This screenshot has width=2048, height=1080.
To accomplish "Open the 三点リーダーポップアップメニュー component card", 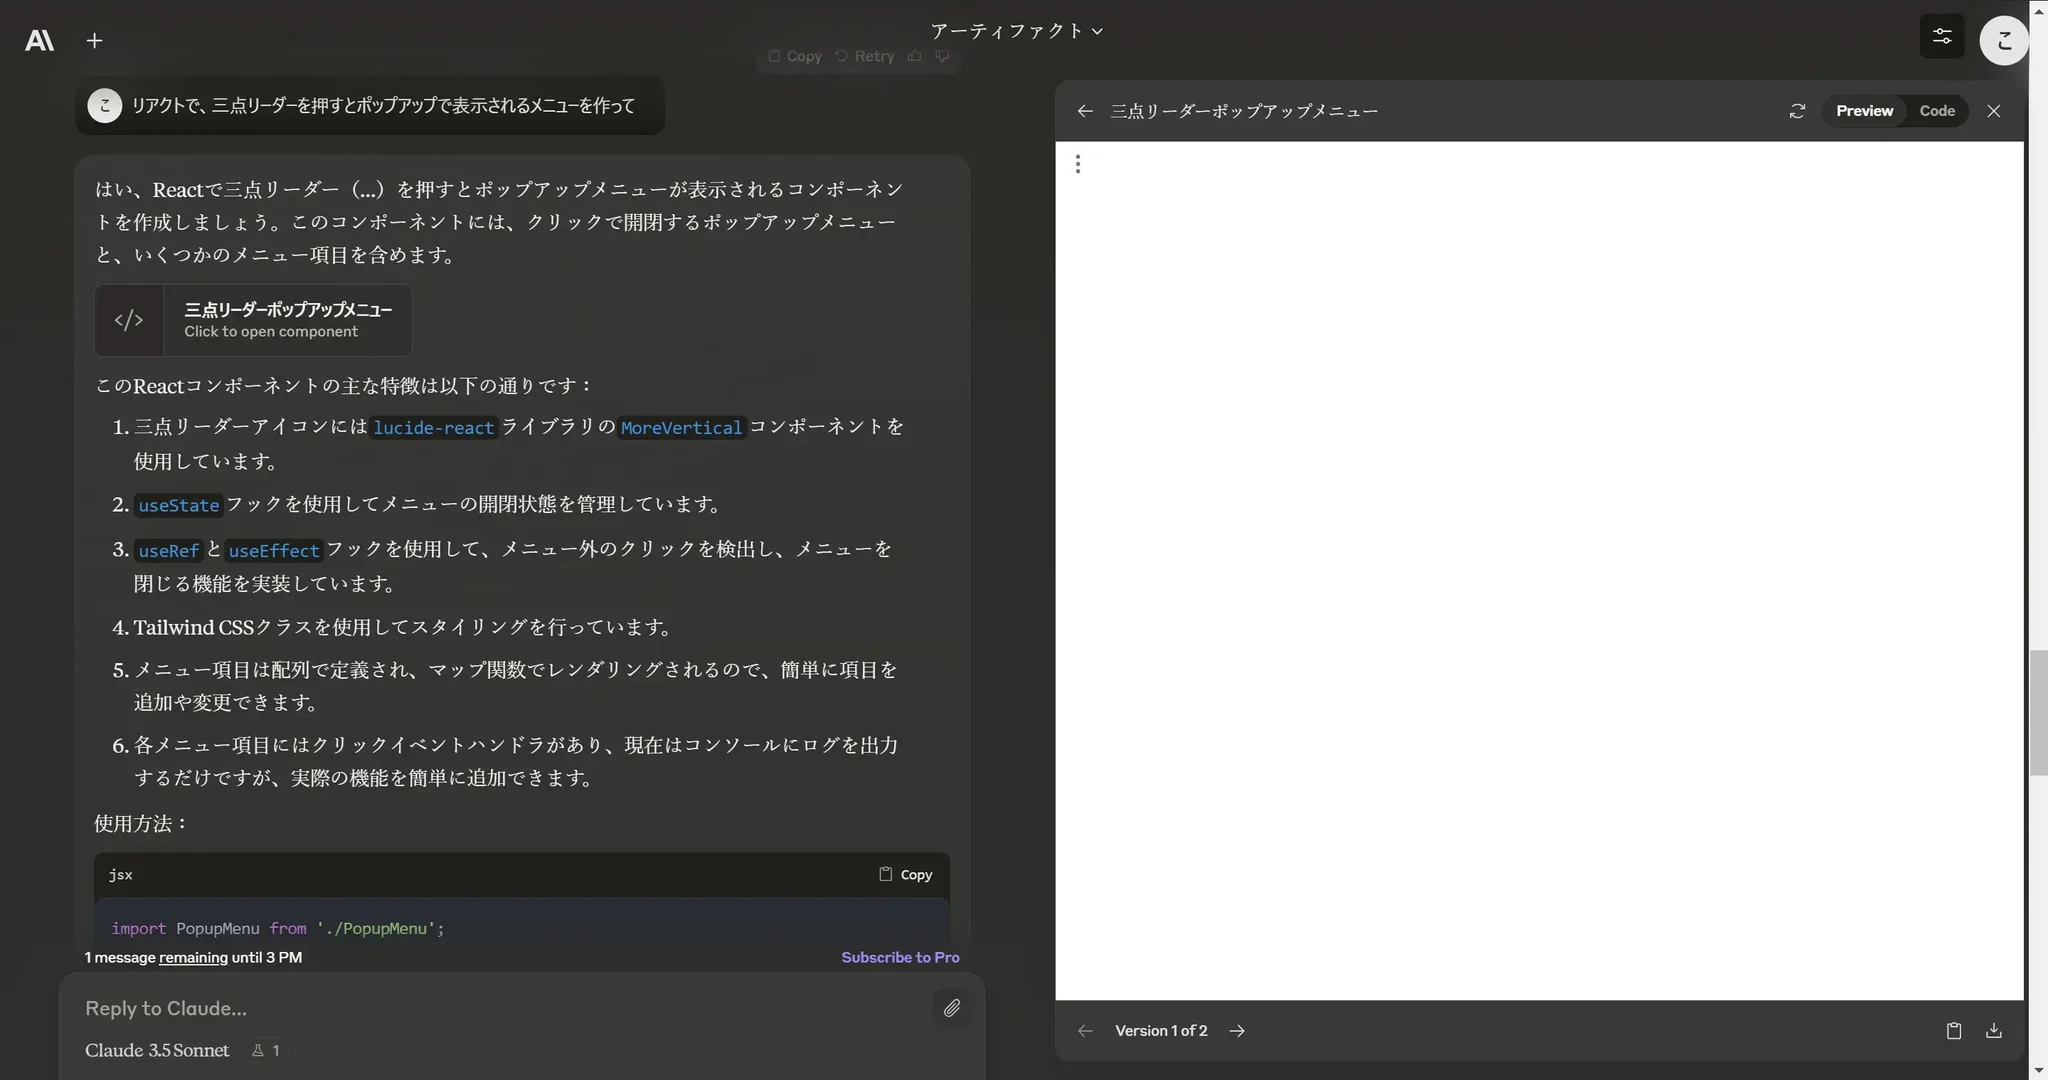I will [x=253, y=320].
